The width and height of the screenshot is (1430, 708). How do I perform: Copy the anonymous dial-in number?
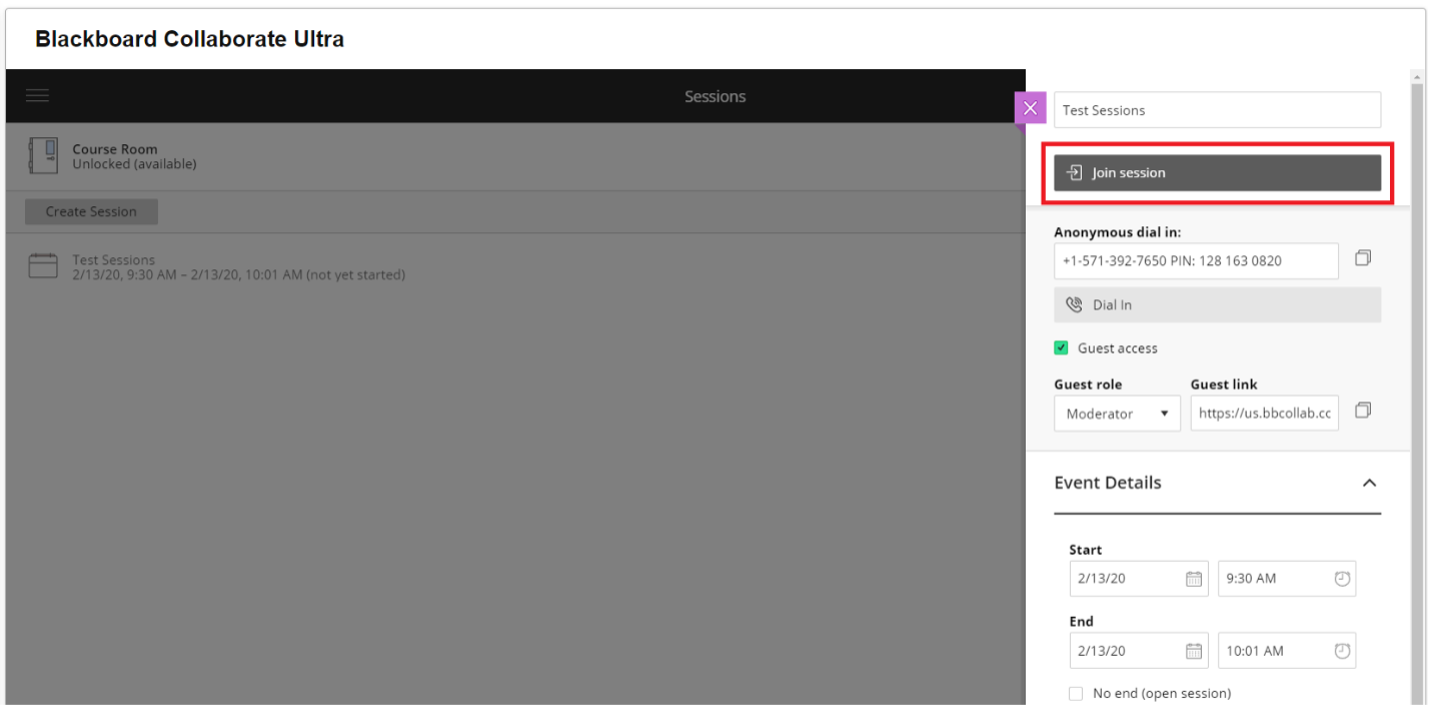click(1362, 258)
